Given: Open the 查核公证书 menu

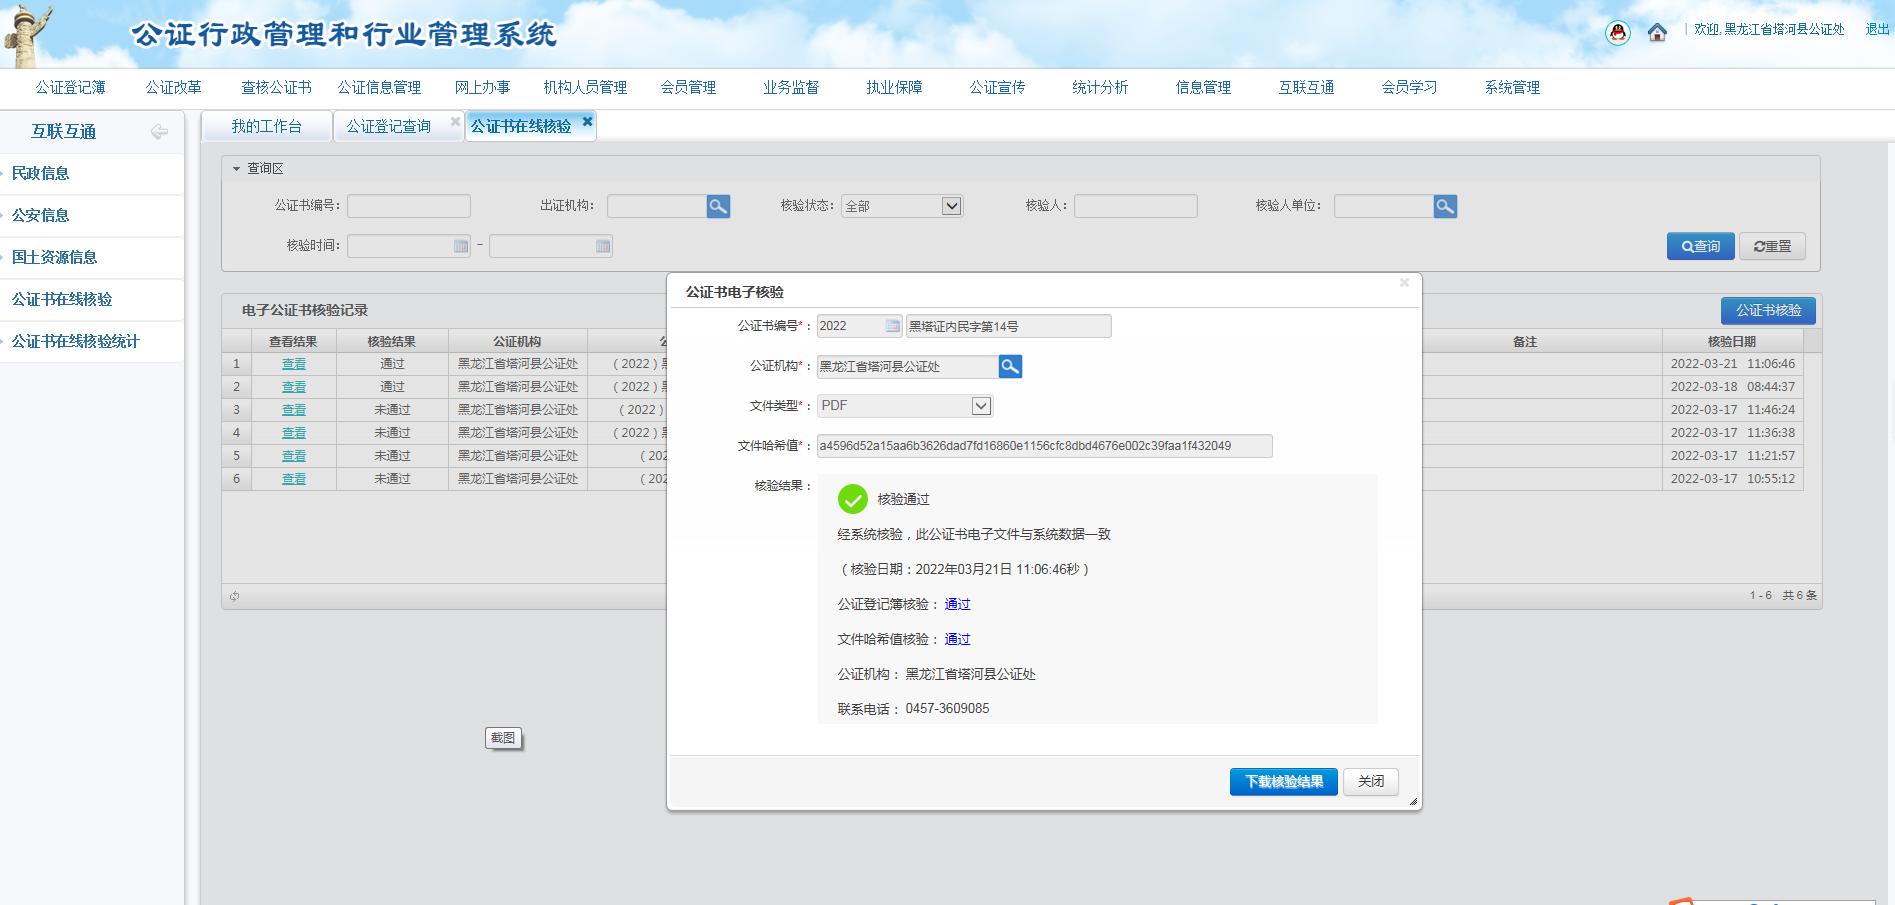Looking at the screenshot, I should click(x=276, y=87).
